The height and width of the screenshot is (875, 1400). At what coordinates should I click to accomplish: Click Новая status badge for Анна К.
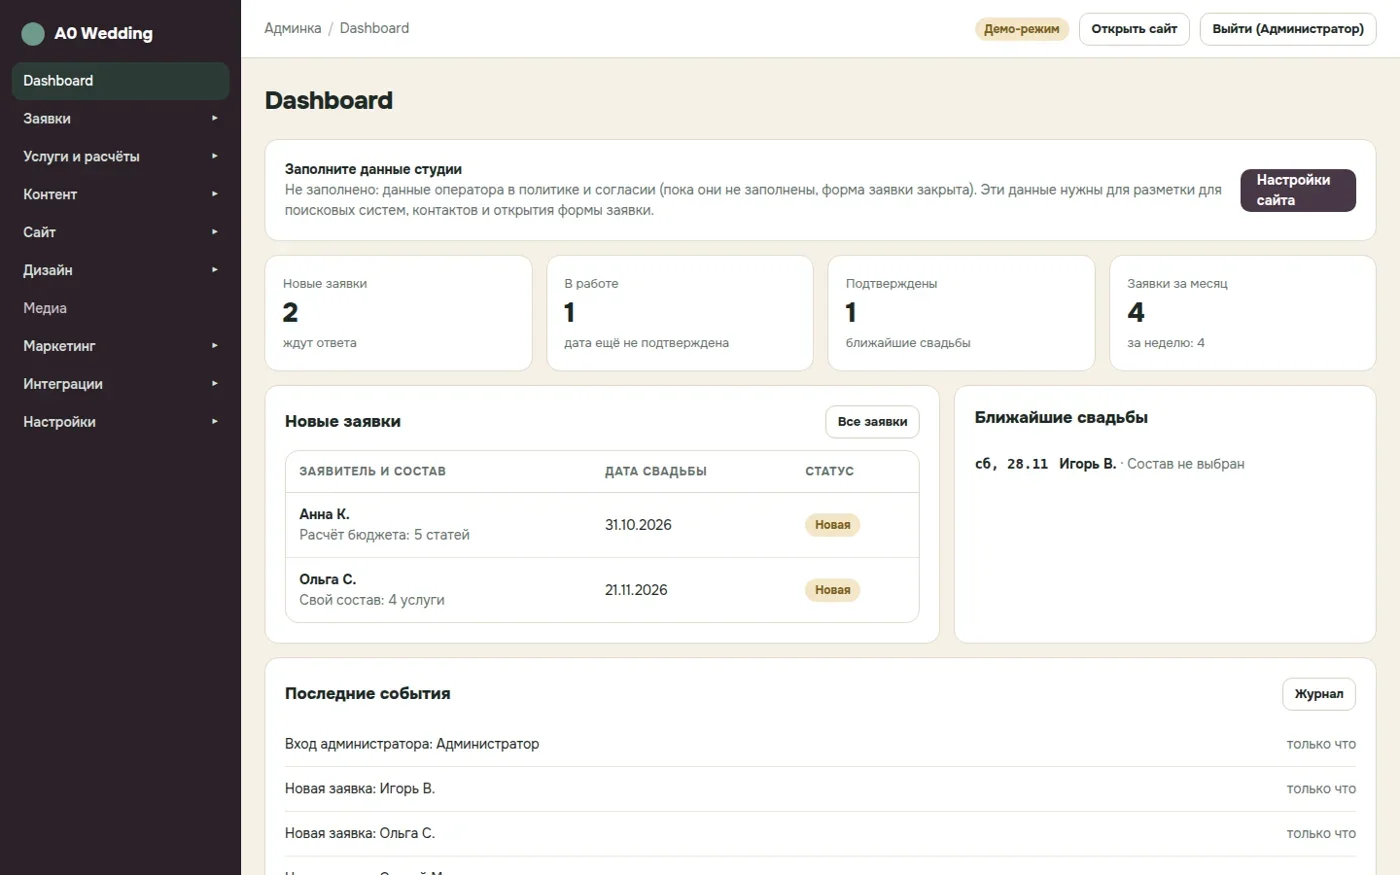pos(832,525)
